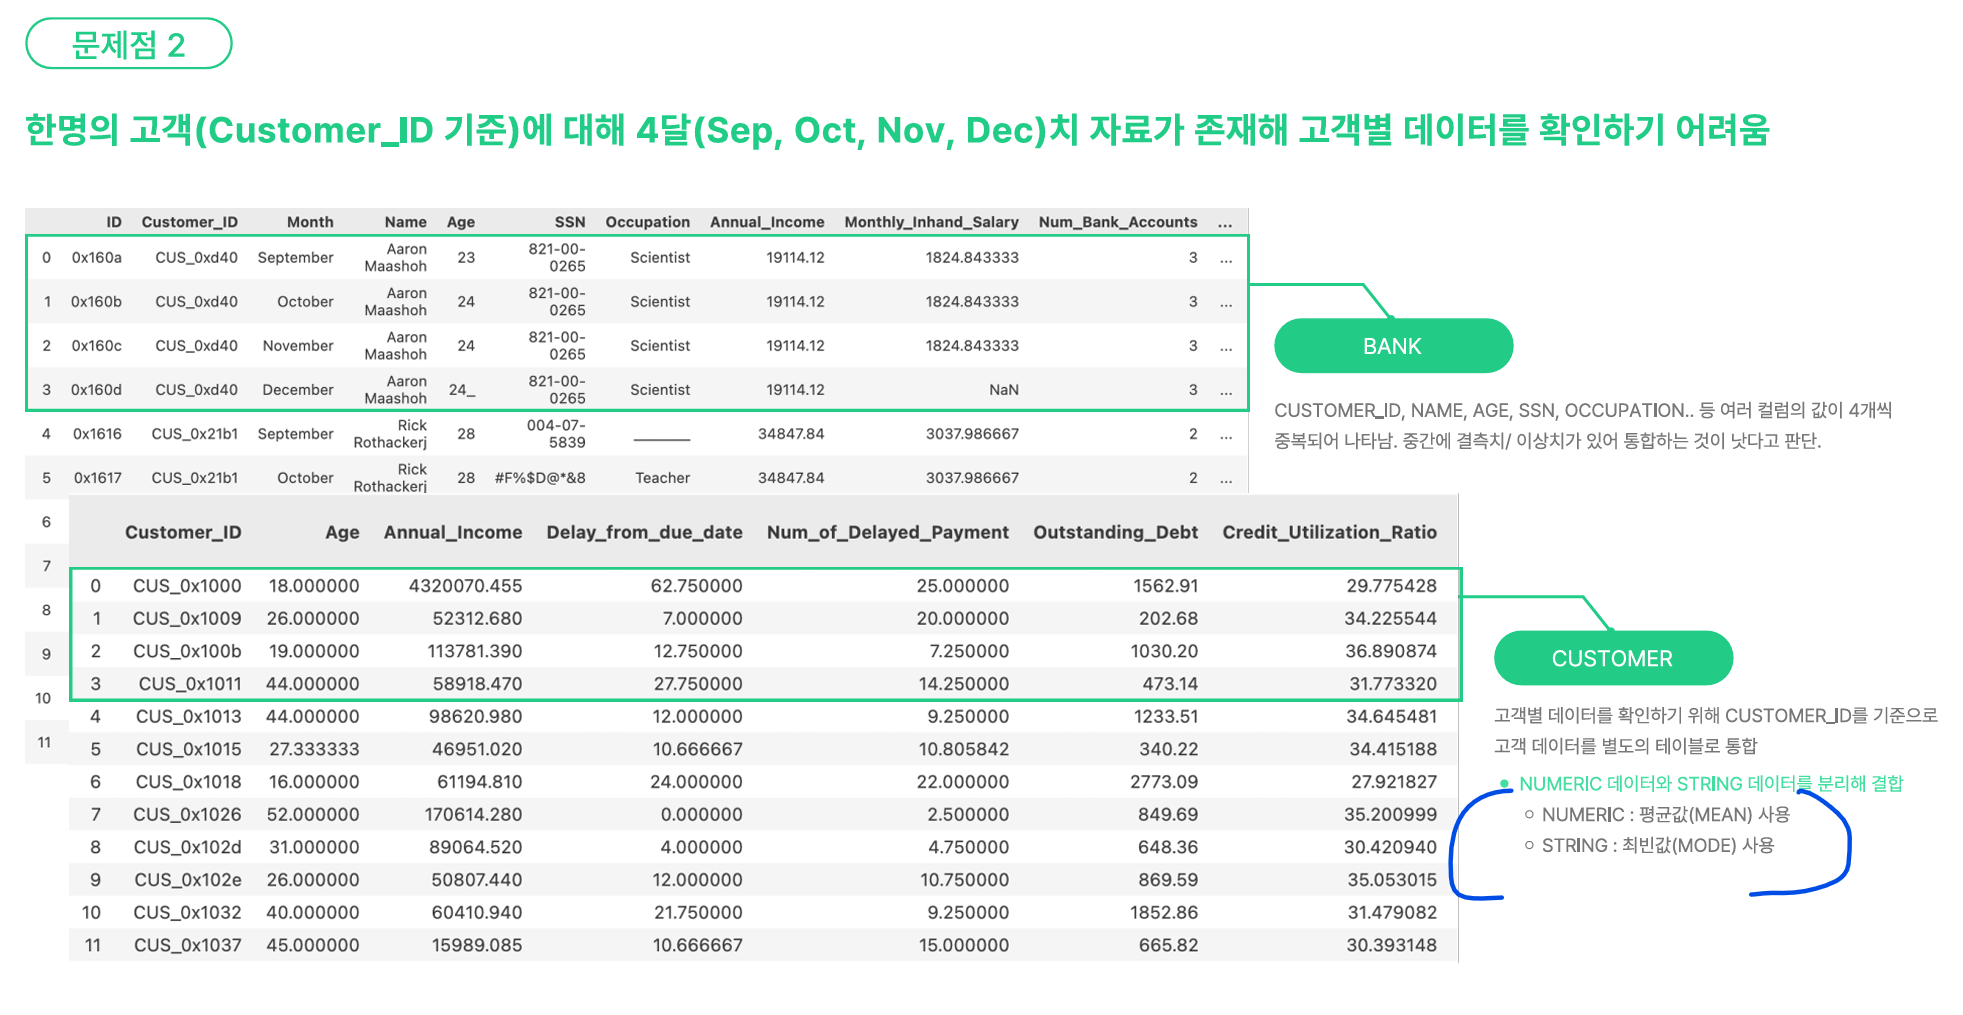Click the CUSTOMER description starting 고객별 데이터를 확인하기
Image resolution: width=1963 pixels, height=1015 pixels.
pos(1716,730)
